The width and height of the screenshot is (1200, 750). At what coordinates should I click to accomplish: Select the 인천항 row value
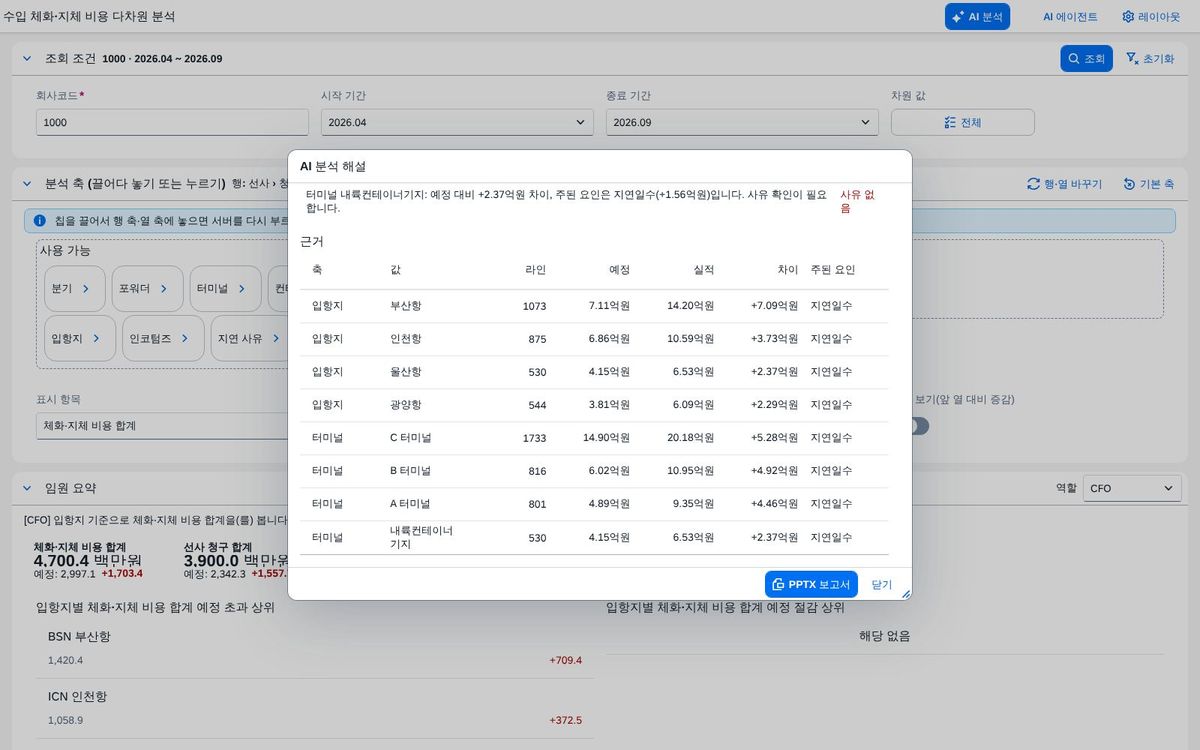coord(406,339)
